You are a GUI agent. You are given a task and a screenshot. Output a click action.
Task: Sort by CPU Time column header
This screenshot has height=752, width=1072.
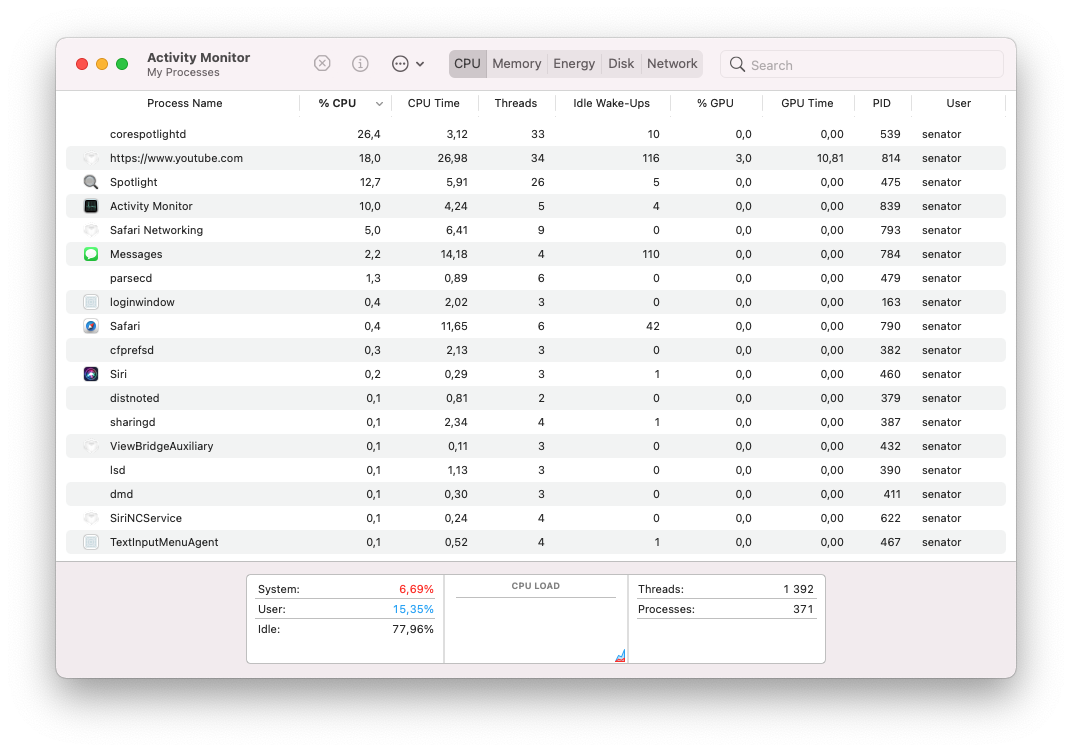433,103
